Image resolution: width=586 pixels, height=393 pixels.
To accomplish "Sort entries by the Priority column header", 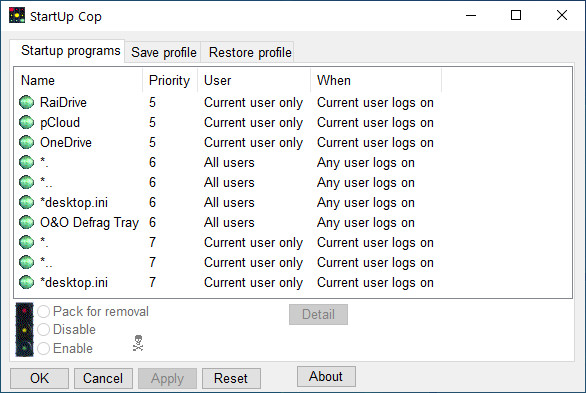I will (170, 80).
